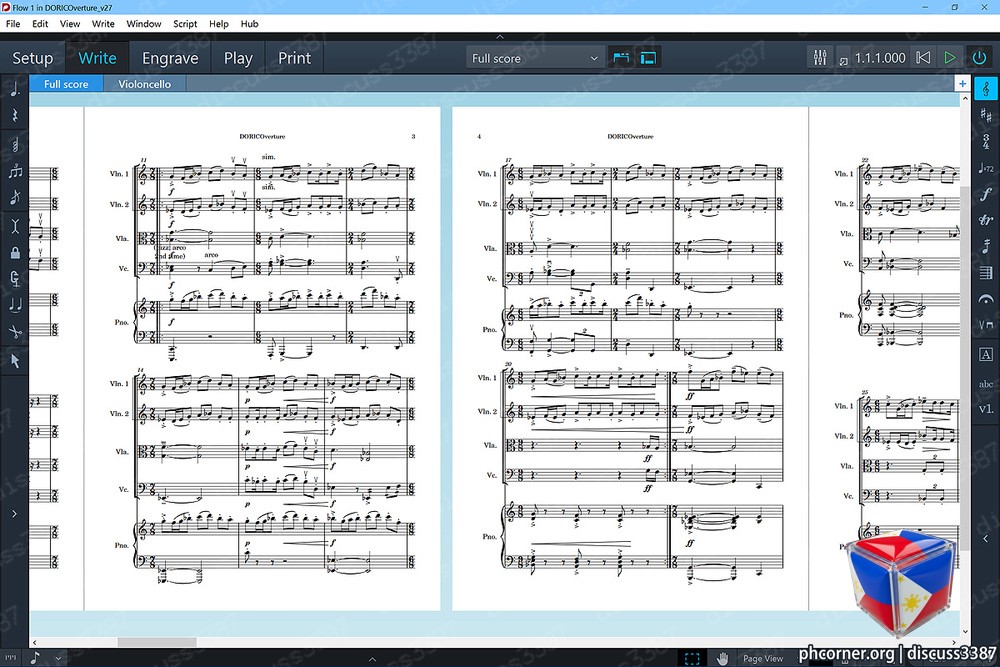Open the Tempo panel
Viewport: 1000px width, 667px height.
pos(985,168)
